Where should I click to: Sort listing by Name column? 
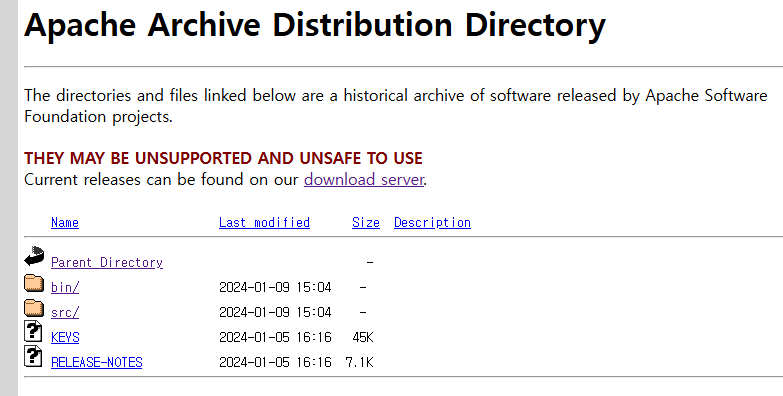(x=65, y=222)
